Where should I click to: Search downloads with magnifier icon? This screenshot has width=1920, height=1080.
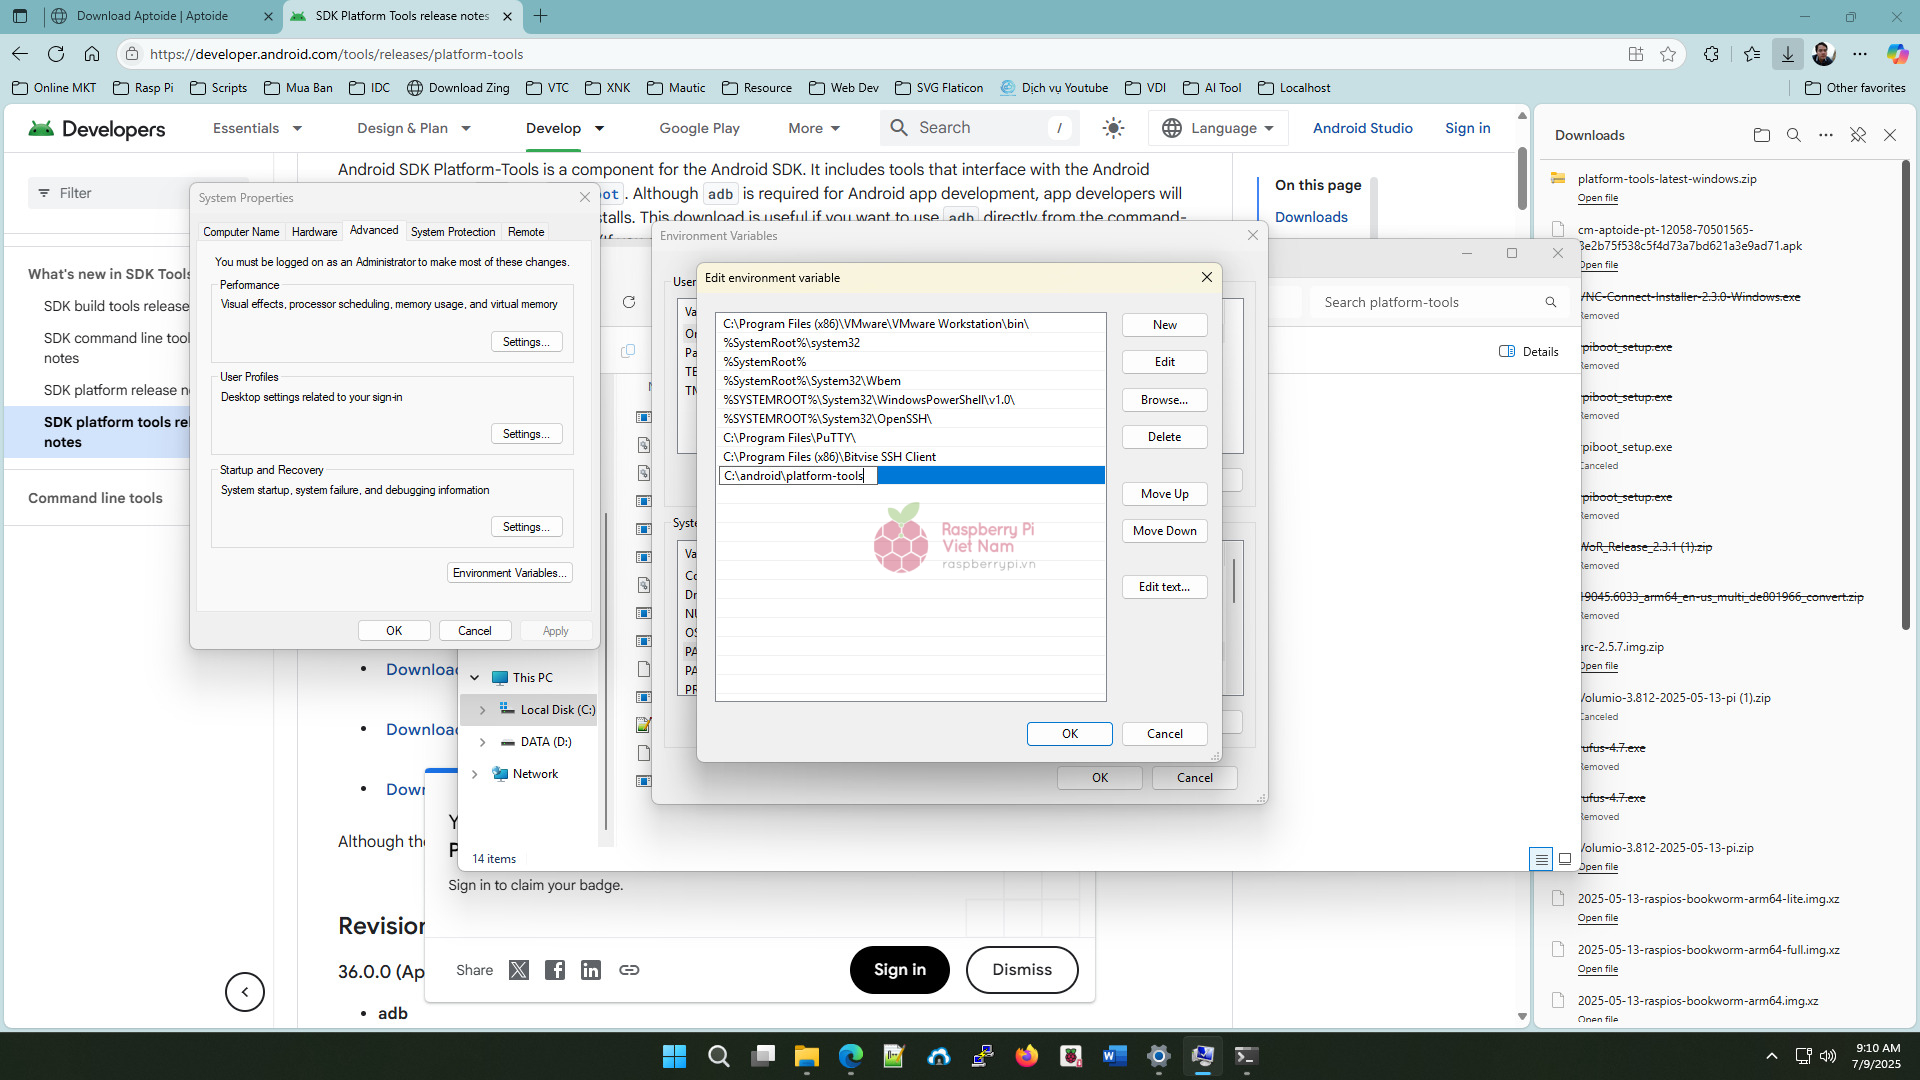(1794, 135)
